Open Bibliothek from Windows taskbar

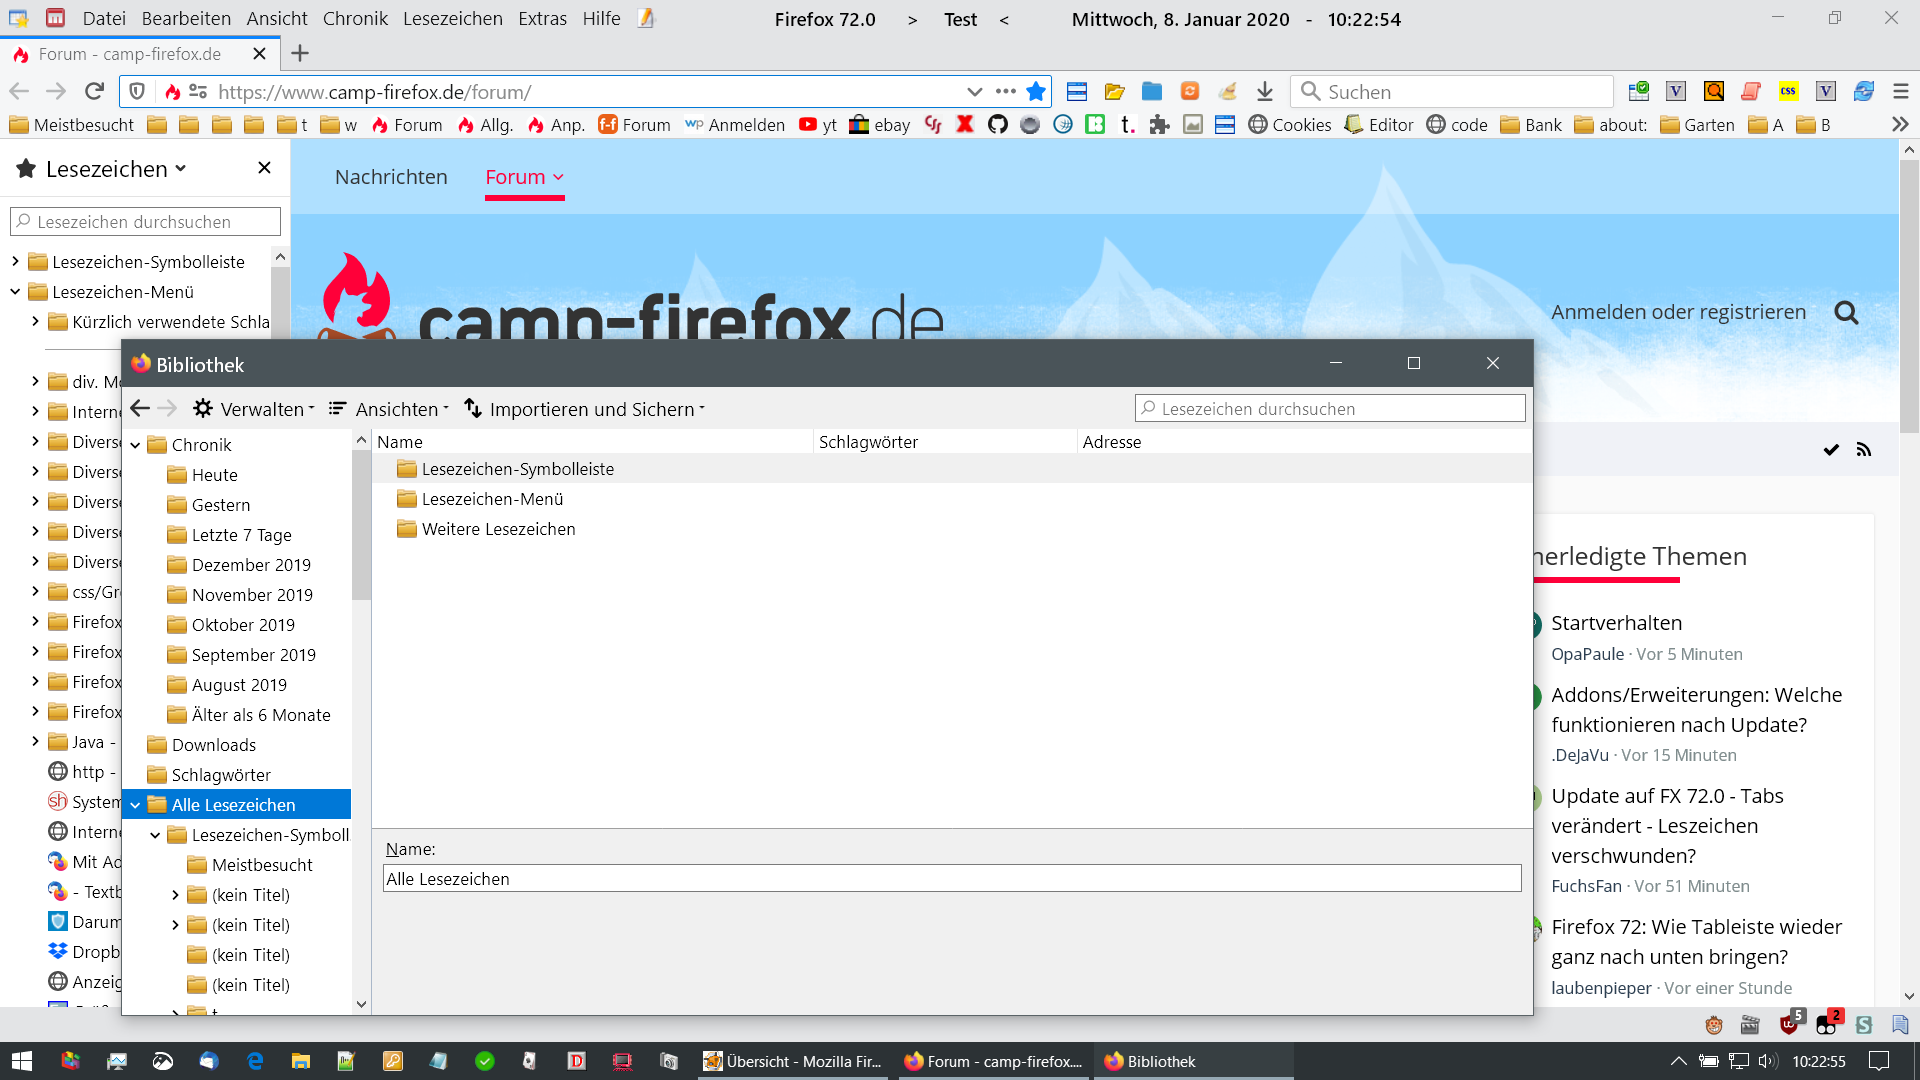pos(1150,1061)
